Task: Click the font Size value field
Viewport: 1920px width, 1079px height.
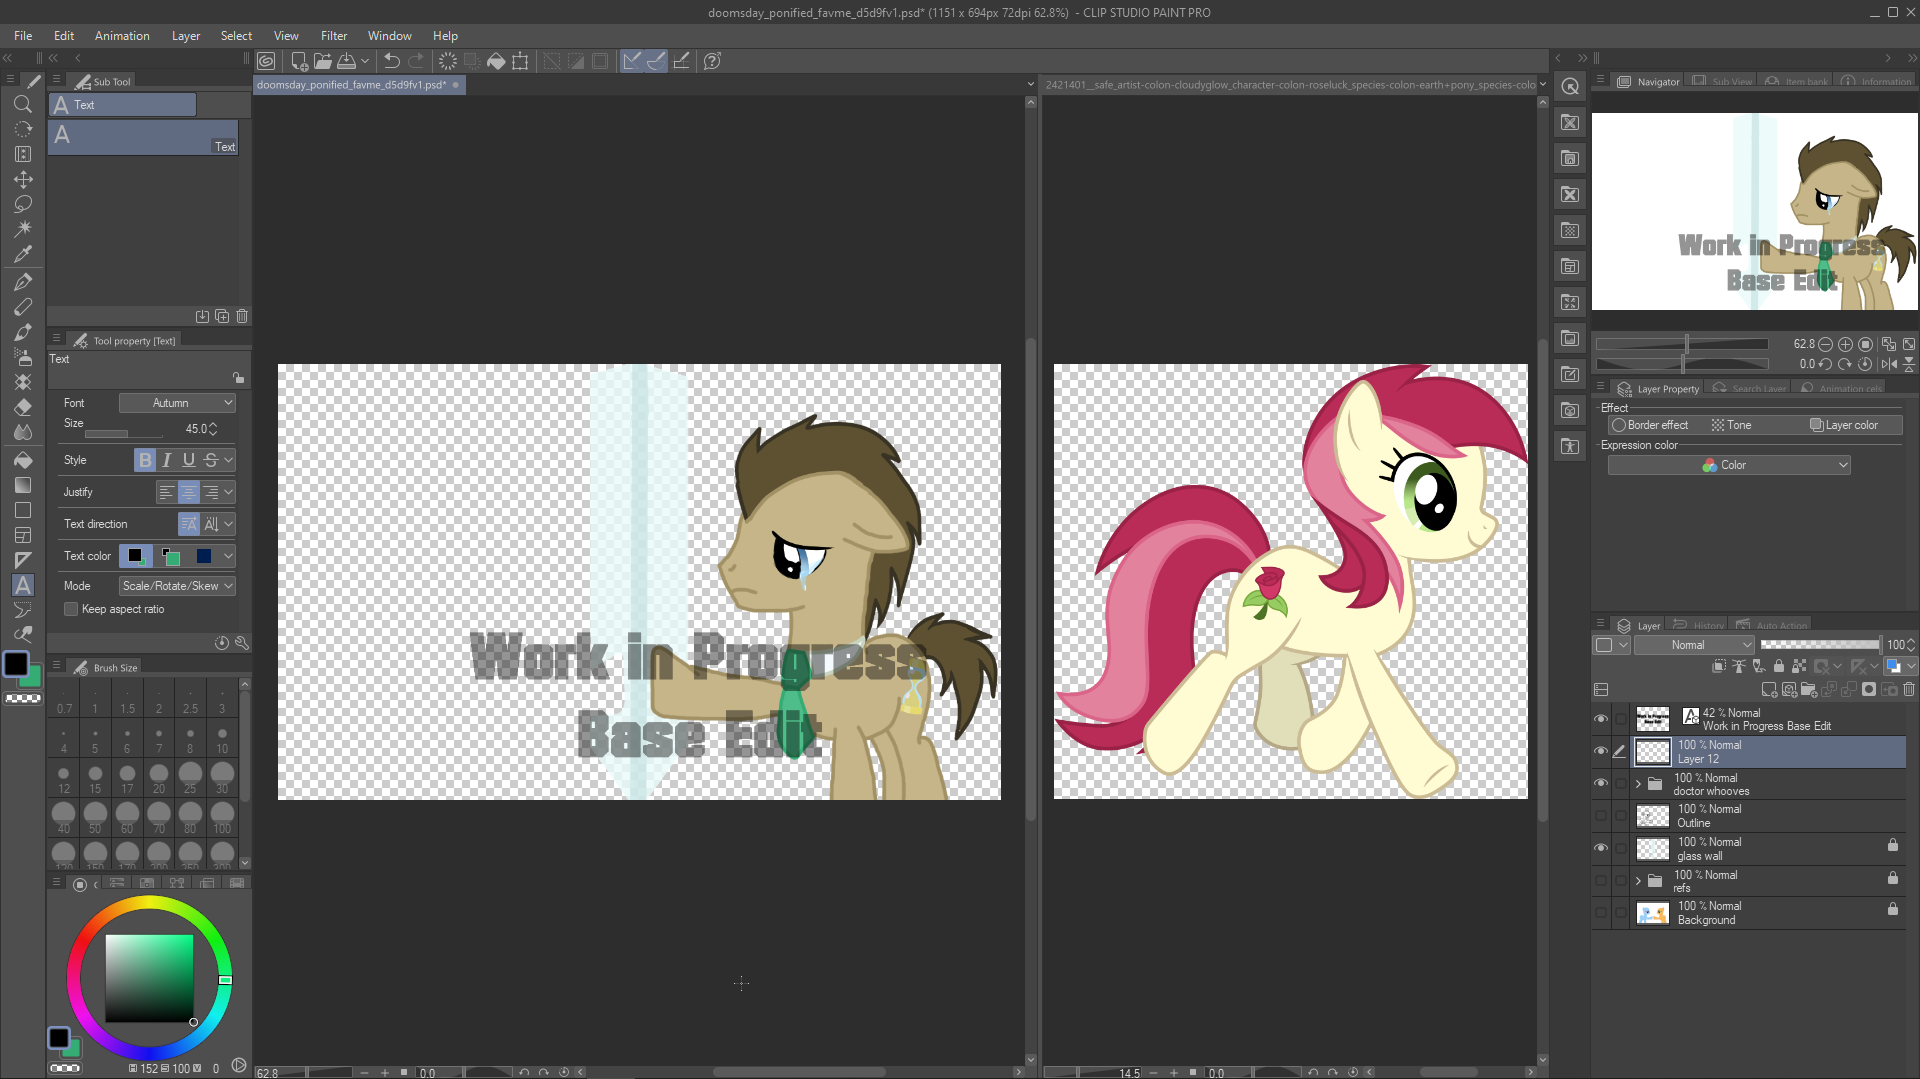Action: click(195, 429)
